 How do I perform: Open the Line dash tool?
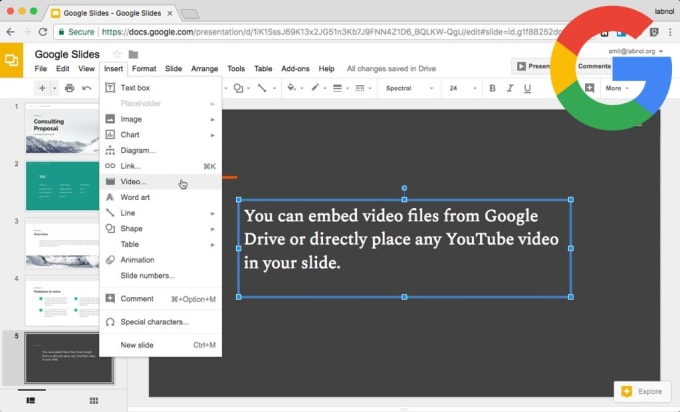click(360, 88)
